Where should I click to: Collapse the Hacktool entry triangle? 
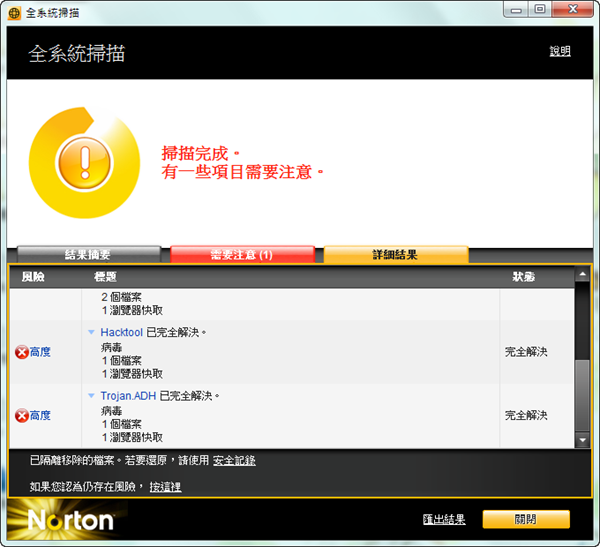(91, 332)
